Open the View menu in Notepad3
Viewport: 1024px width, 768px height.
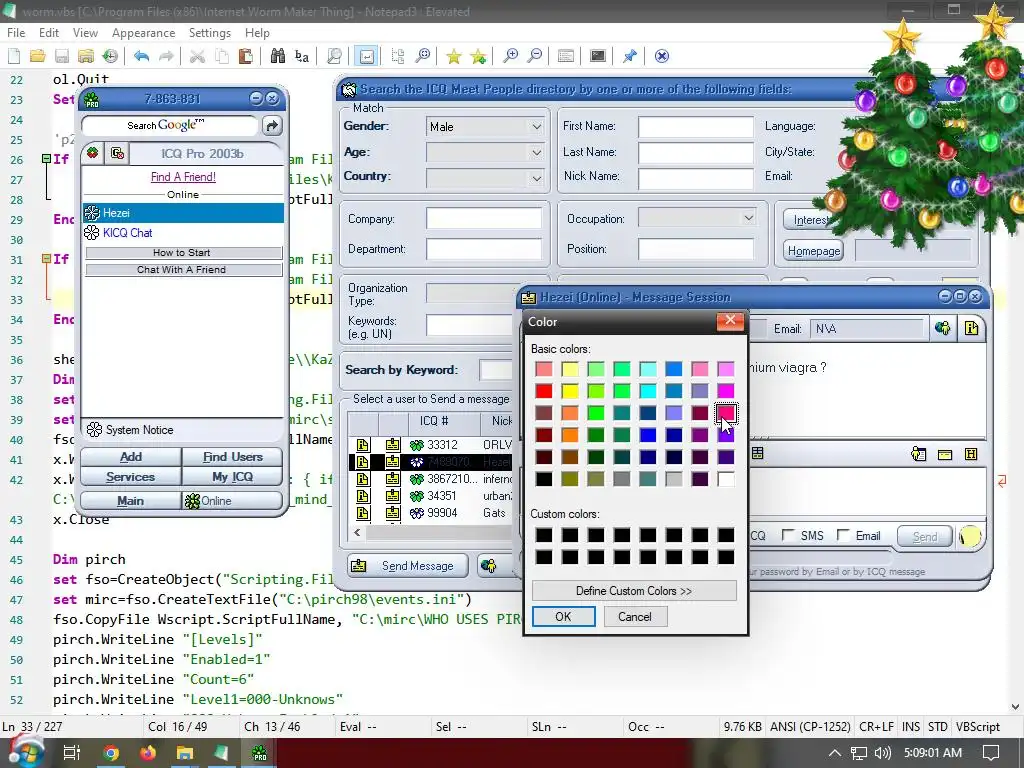85,33
